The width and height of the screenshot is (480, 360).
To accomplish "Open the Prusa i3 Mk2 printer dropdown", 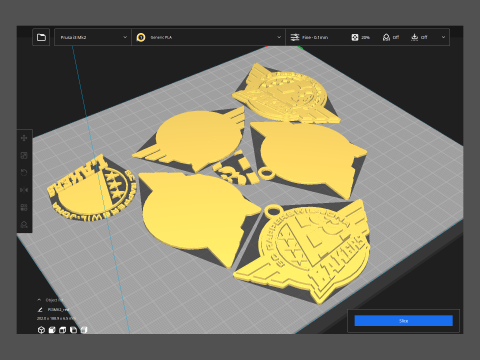I will [x=93, y=37].
